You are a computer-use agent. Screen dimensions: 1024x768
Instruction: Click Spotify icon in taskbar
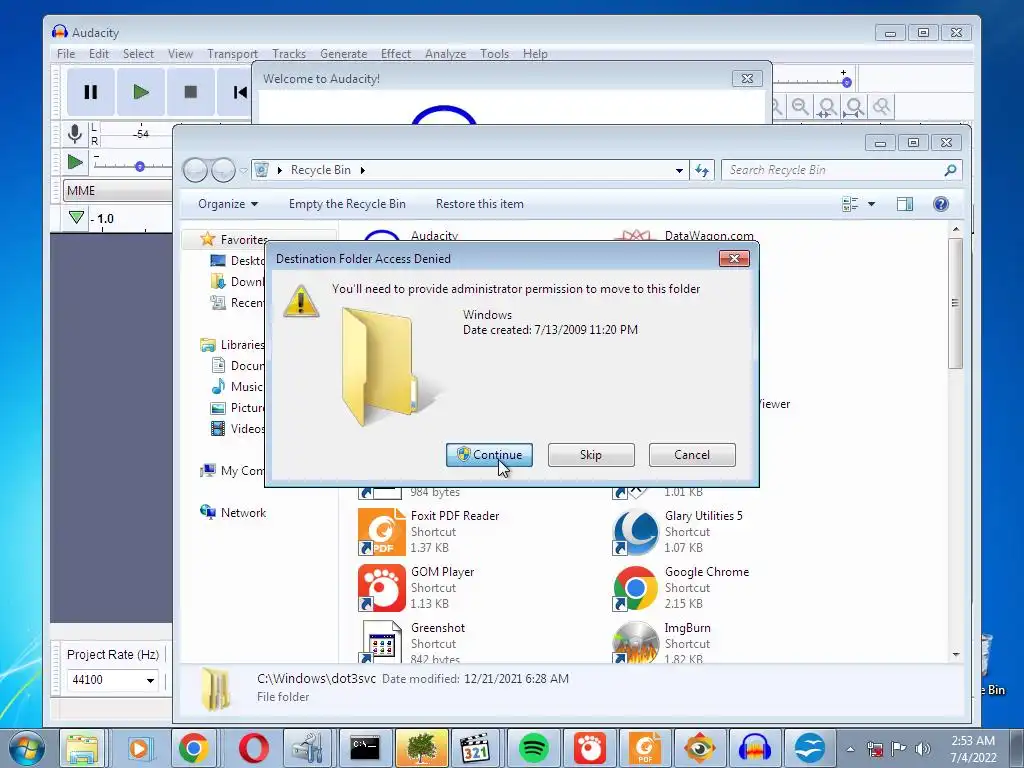(x=534, y=748)
